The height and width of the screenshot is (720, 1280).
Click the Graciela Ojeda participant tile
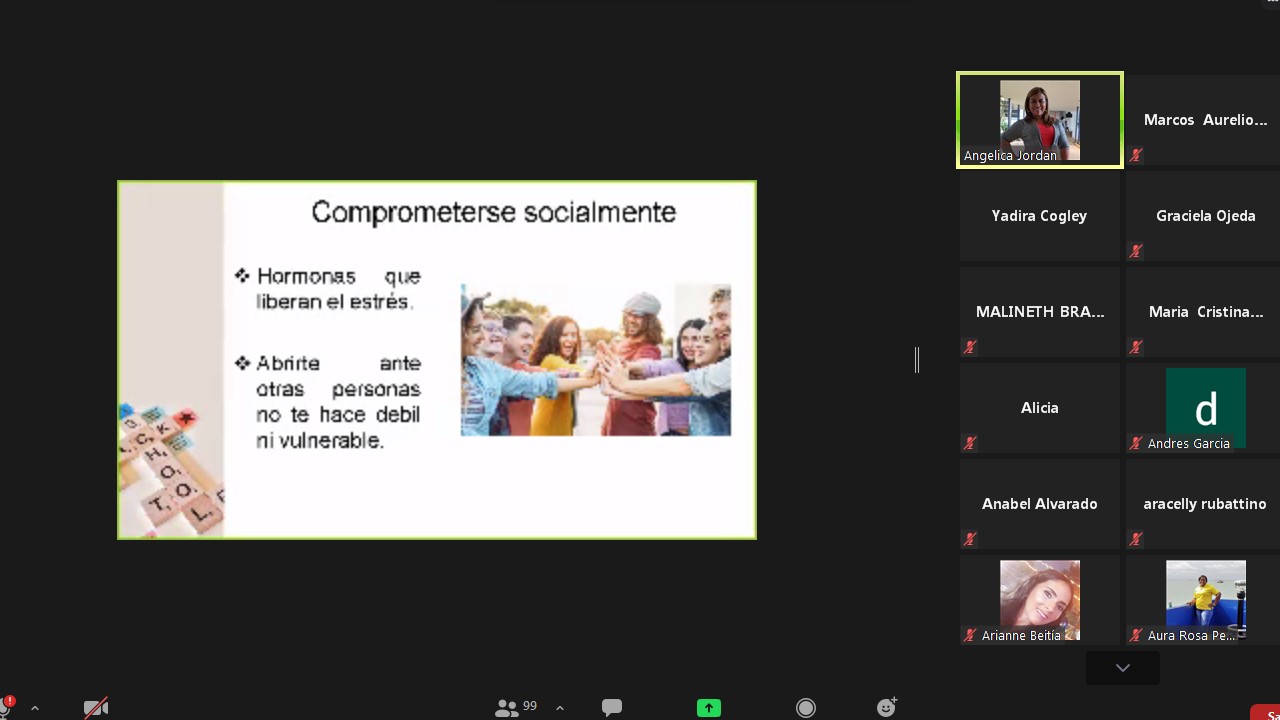[x=1206, y=216]
